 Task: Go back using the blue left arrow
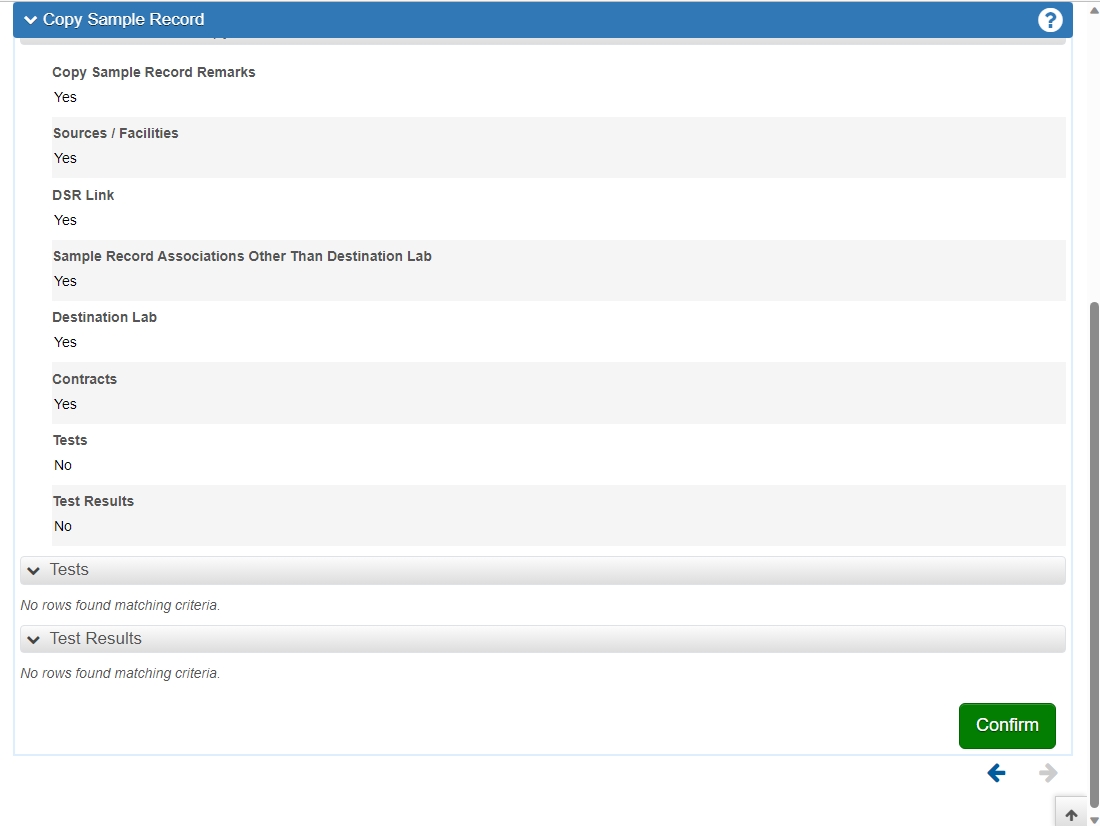996,773
